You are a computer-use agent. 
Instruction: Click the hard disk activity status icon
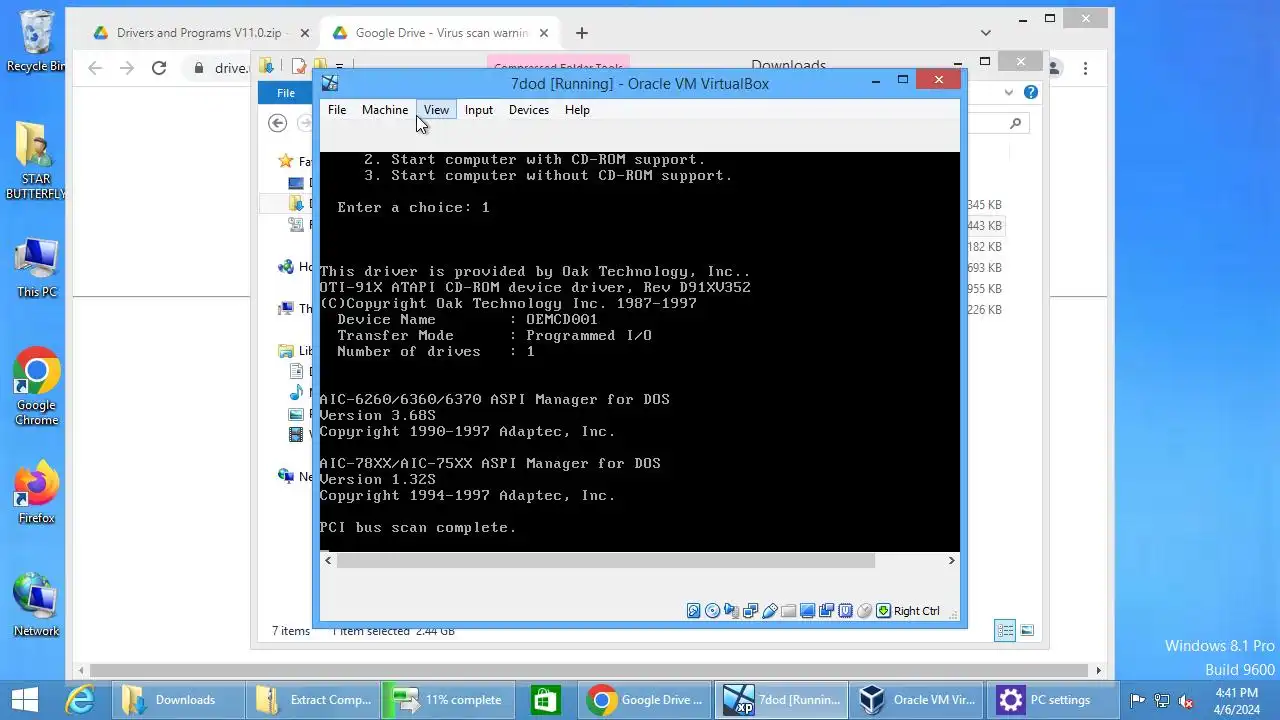pyautogui.click(x=693, y=611)
